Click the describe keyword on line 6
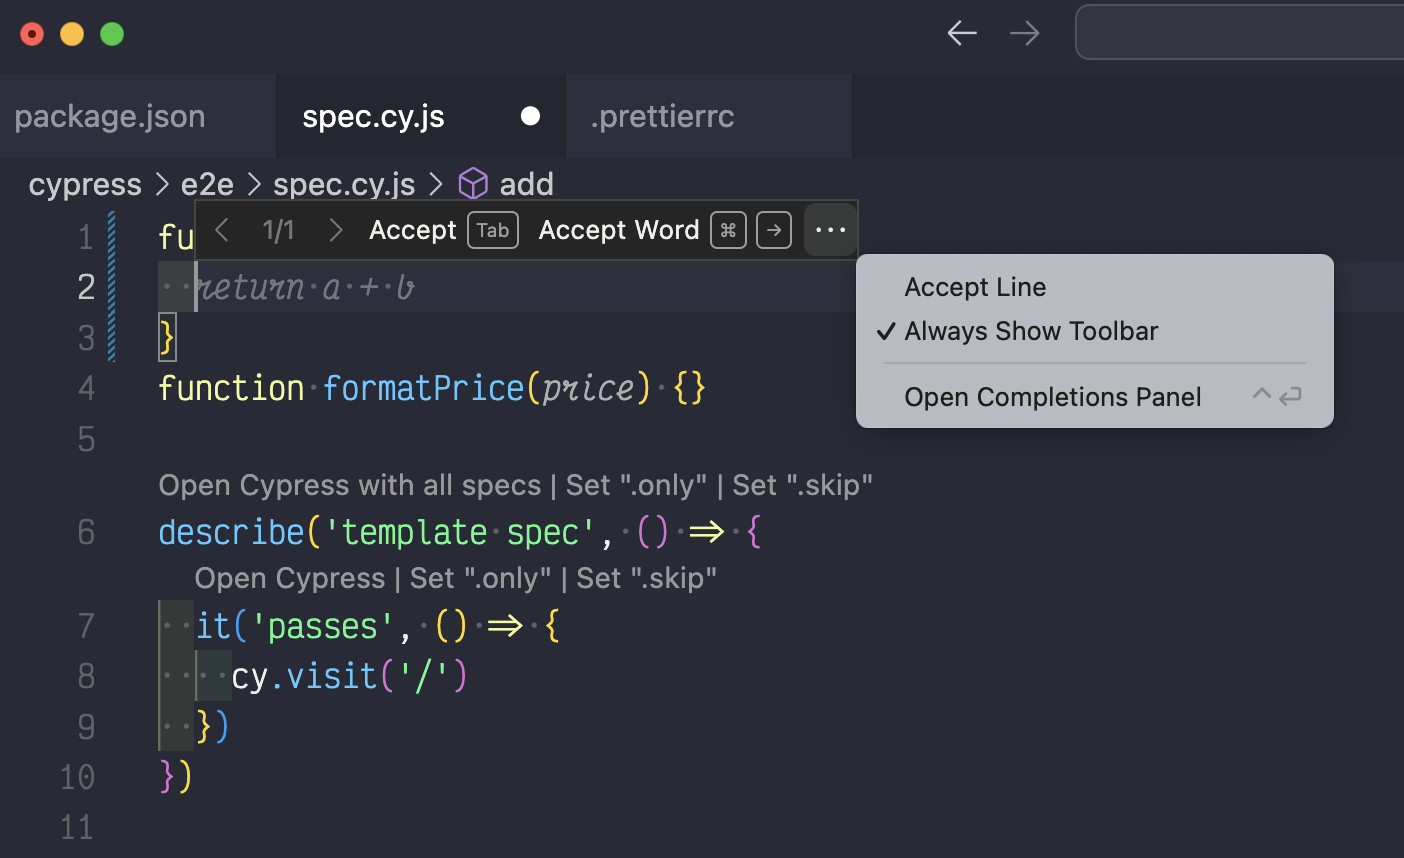The width and height of the screenshot is (1404, 858). point(231,532)
